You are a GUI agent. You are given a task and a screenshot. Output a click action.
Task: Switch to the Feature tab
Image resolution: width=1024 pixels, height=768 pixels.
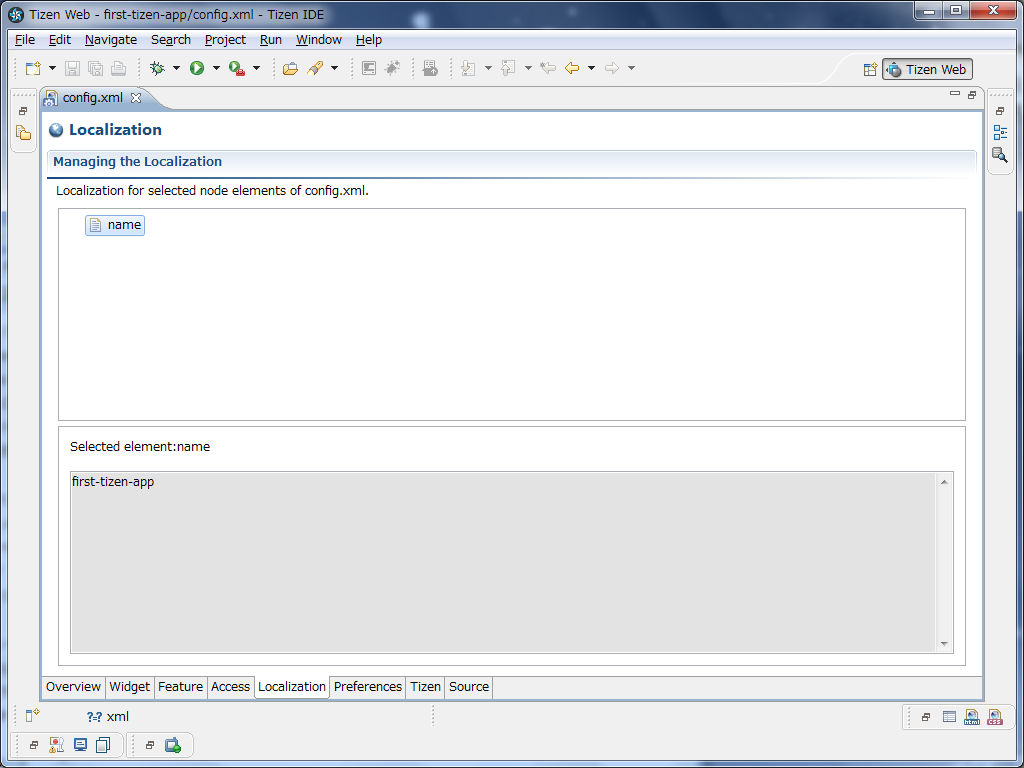pos(180,687)
